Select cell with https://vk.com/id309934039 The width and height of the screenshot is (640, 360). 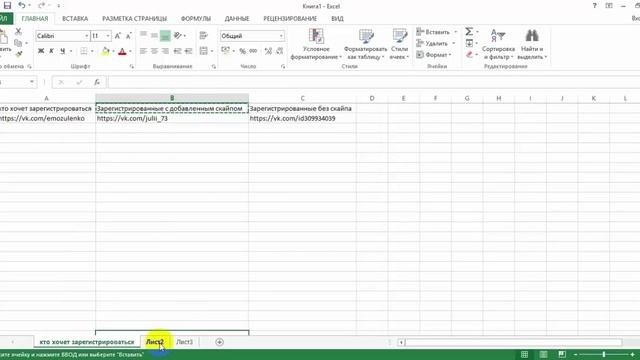point(302,118)
